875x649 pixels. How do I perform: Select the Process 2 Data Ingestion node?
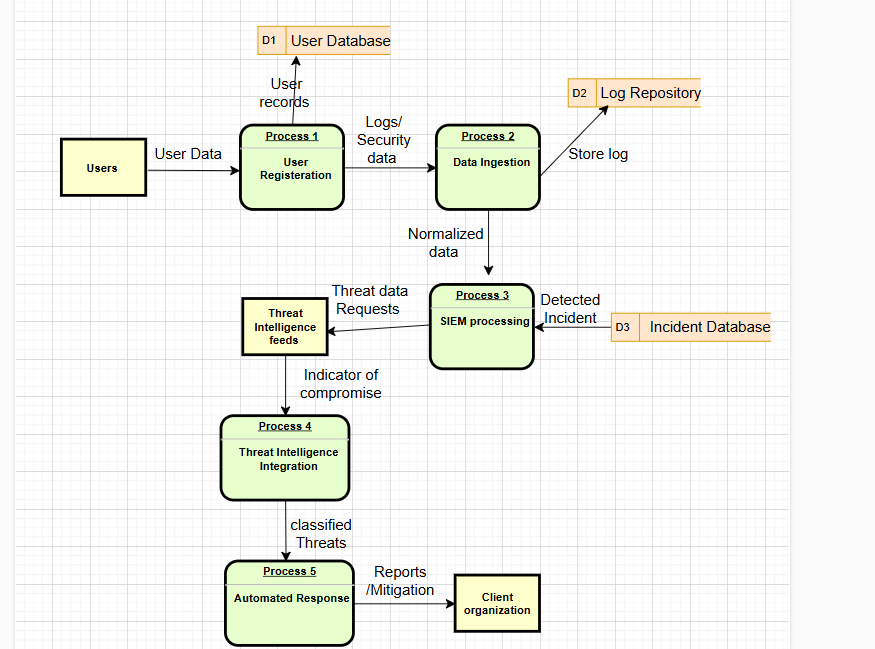point(488,167)
